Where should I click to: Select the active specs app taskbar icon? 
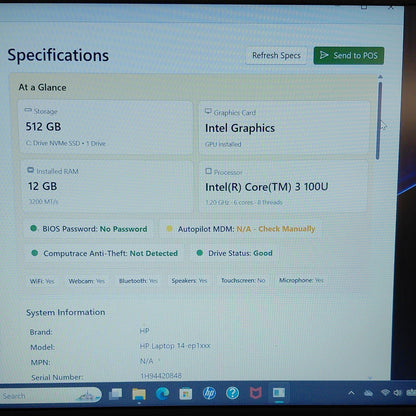(x=279, y=393)
